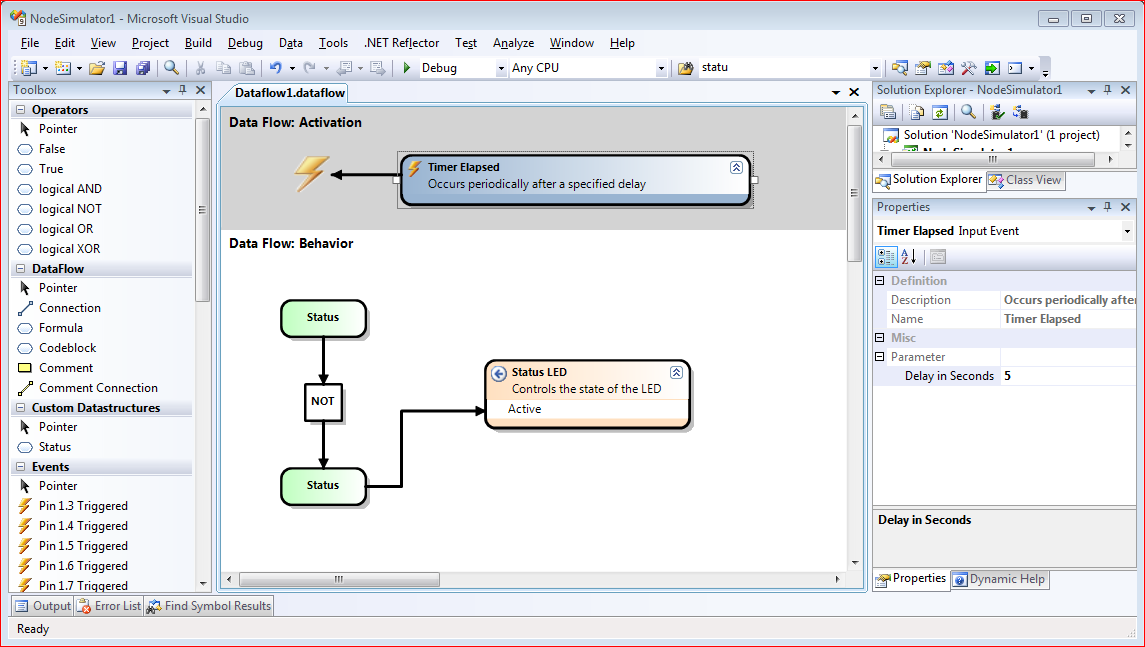The height and width of the screenshot is (647, 1145).
Task: Open the Build menu
Action: [198, 43]
